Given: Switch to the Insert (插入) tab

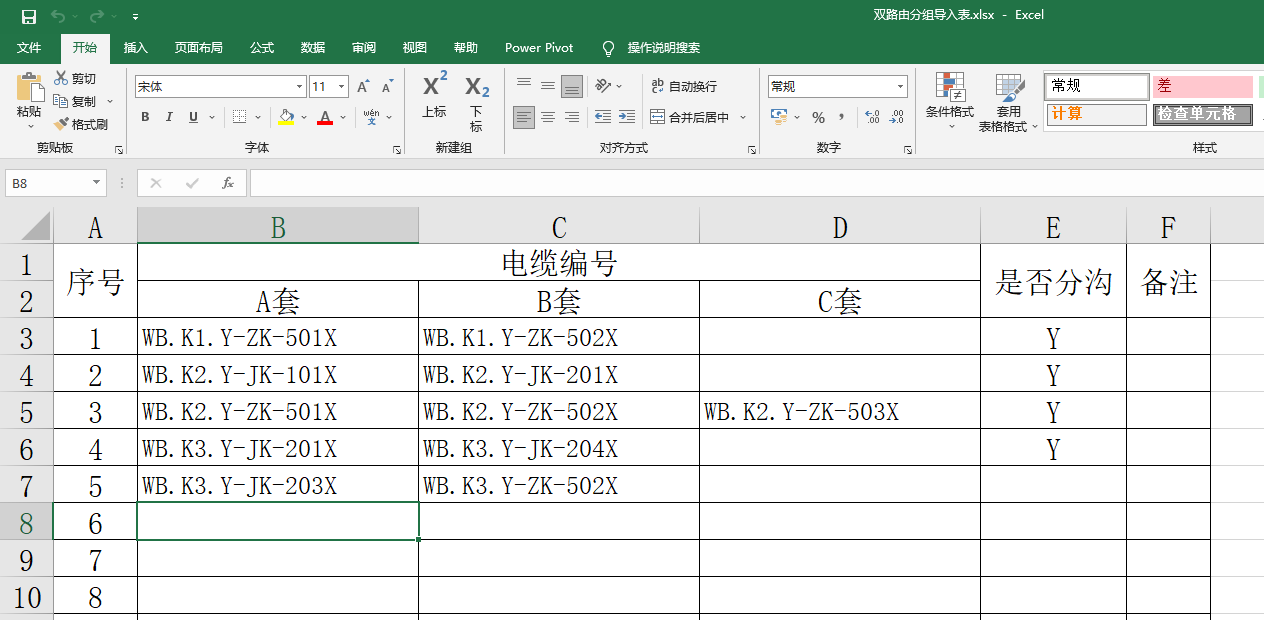Looking at the screenshot, I should click(x=135, y=48).
